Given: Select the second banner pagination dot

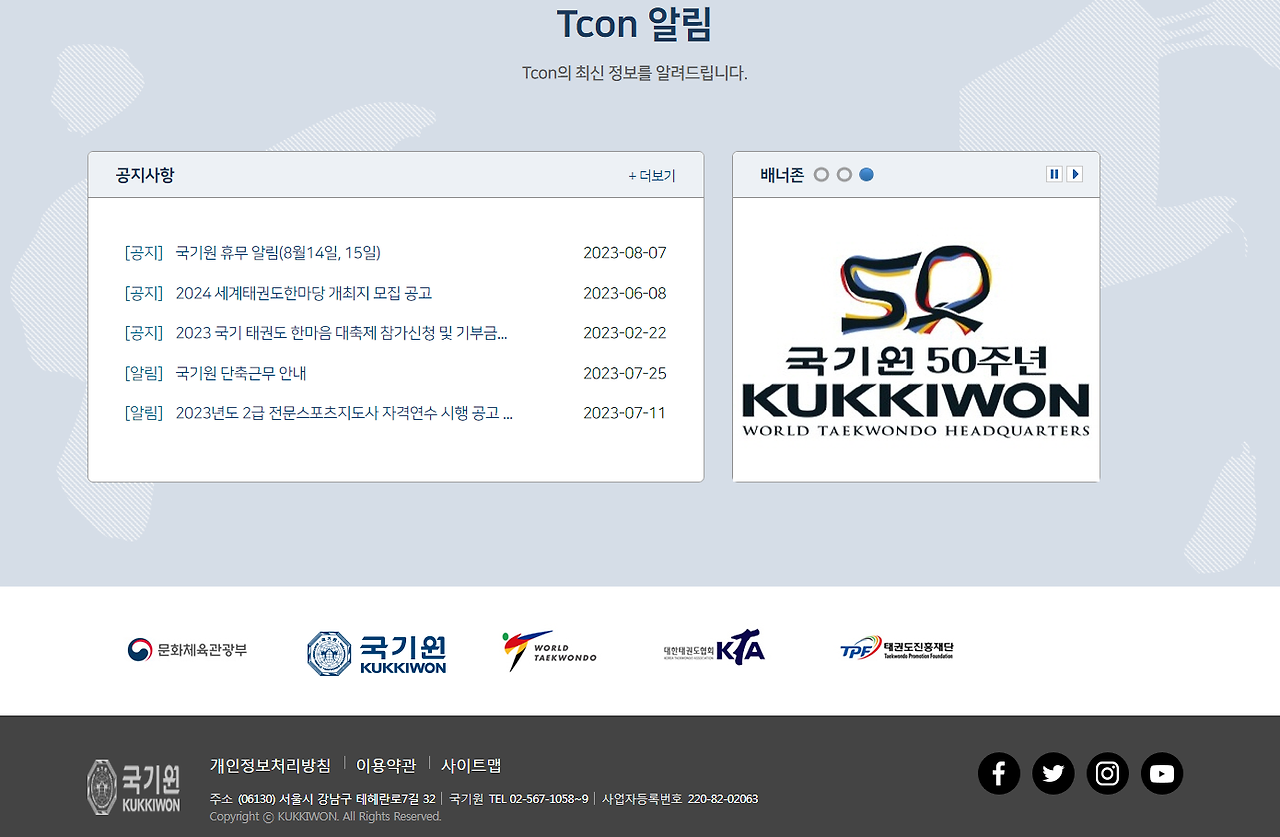Looking at the screenshot, I should pyautogui.click(x=843, y=174).
